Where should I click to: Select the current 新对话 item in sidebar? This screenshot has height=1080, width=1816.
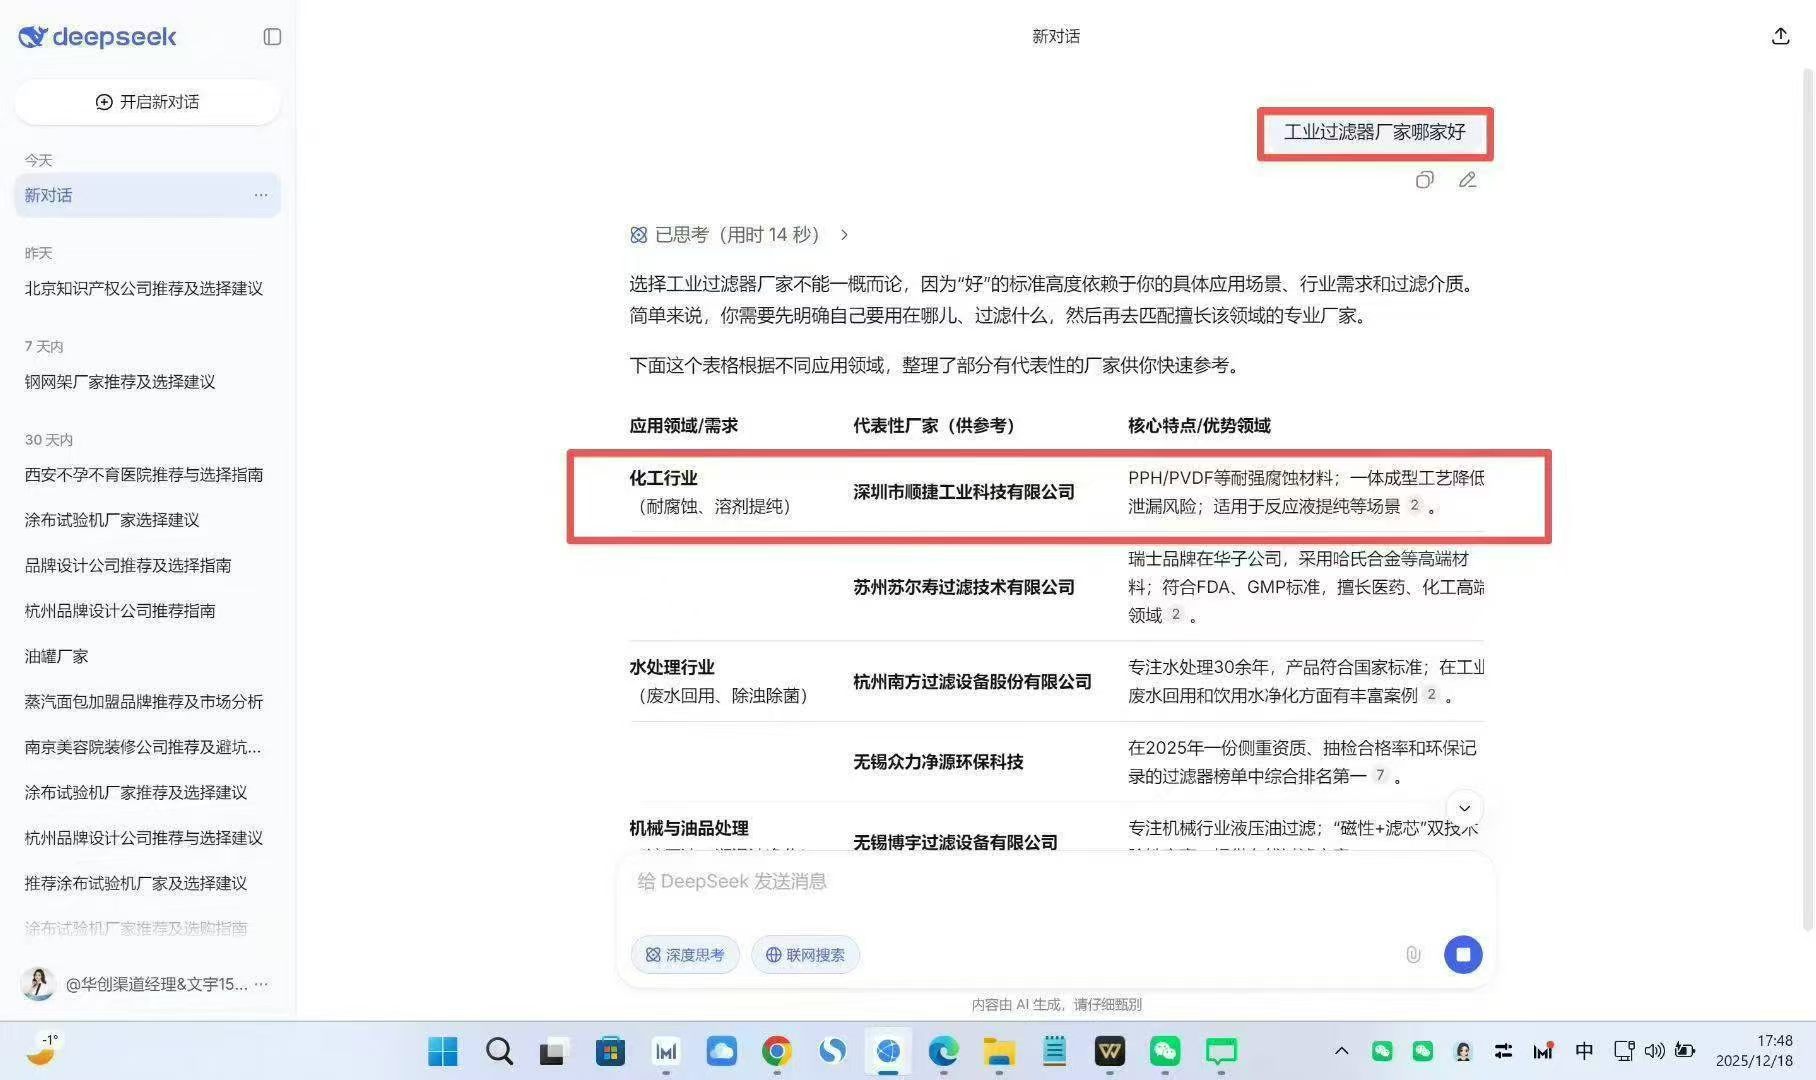147,195
